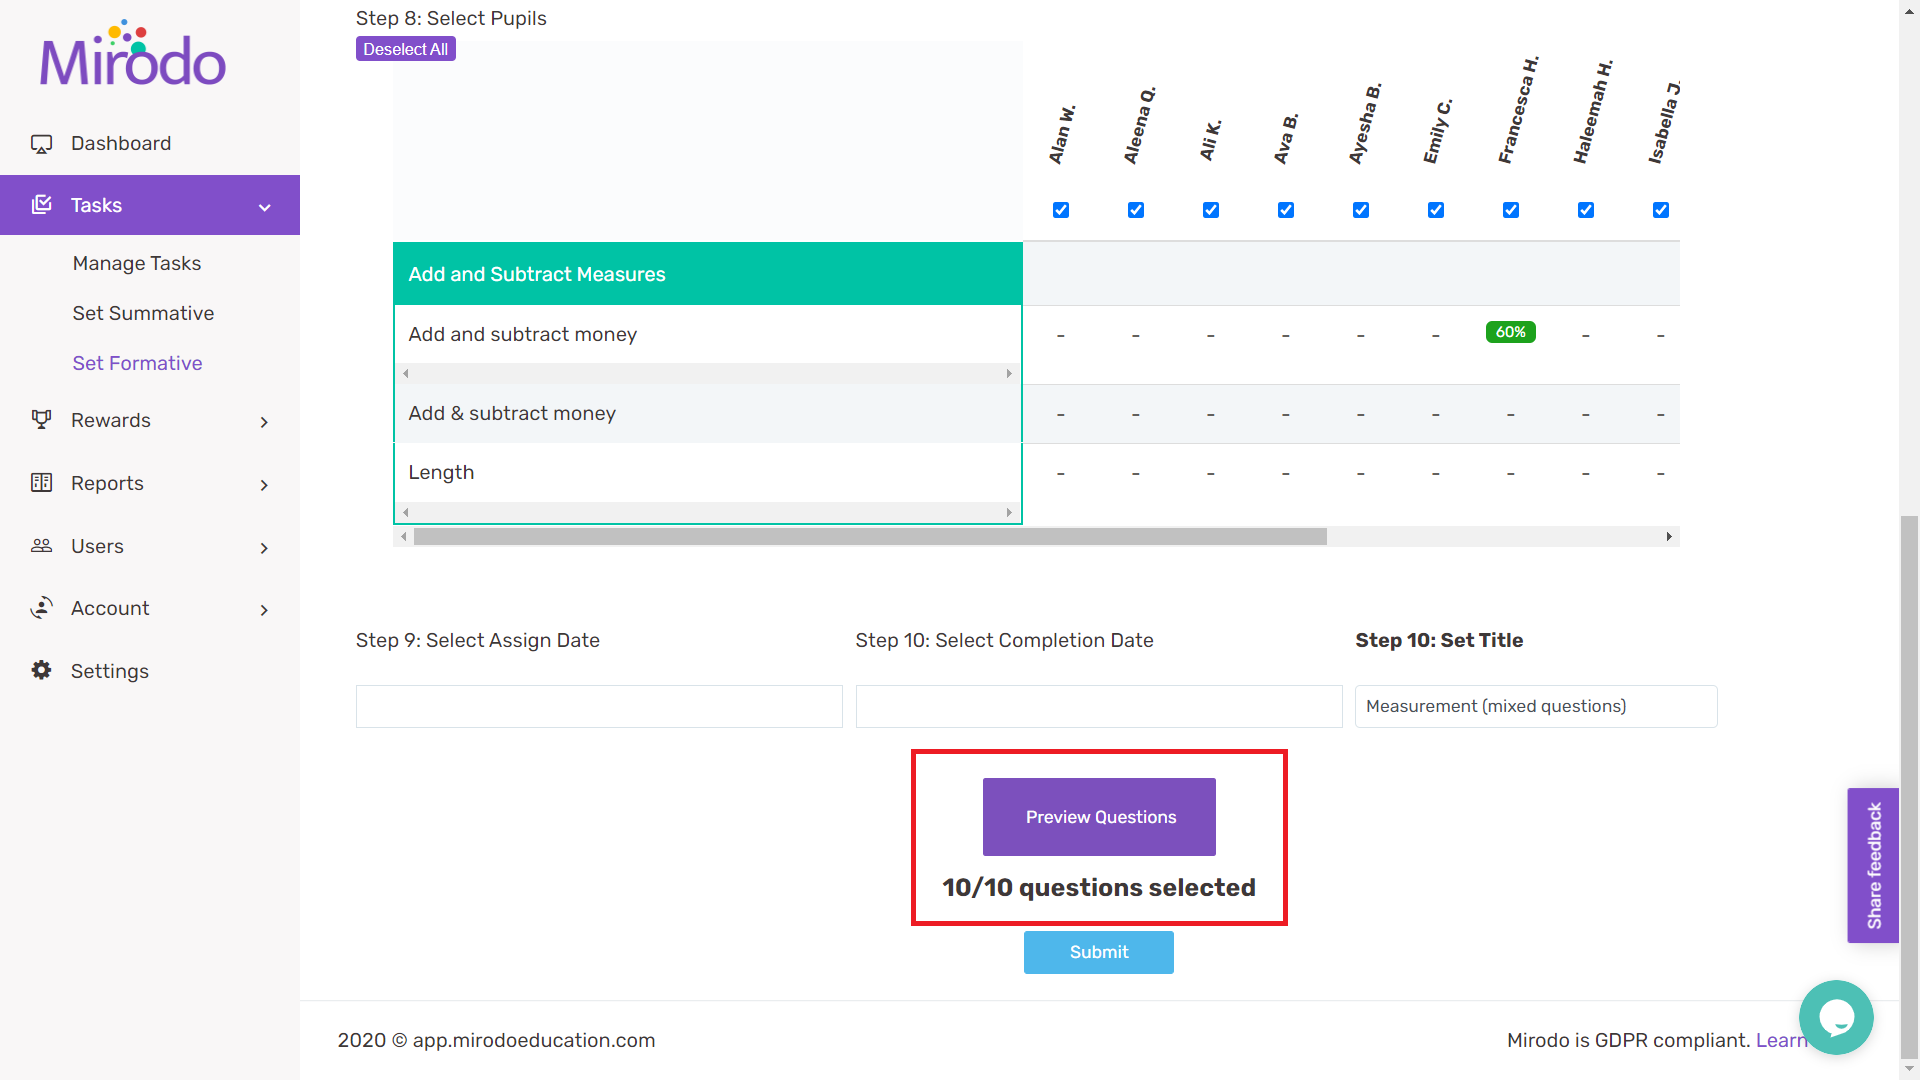Image resolution: width=1920 pixels, height=1080 pixels.
Task: Uncheck Francesca H. checkbox
Action: tap(1511, 210)
